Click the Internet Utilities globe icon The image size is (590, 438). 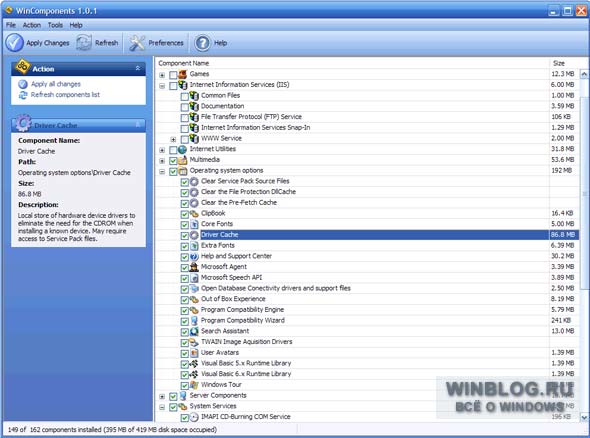point(182,149)
